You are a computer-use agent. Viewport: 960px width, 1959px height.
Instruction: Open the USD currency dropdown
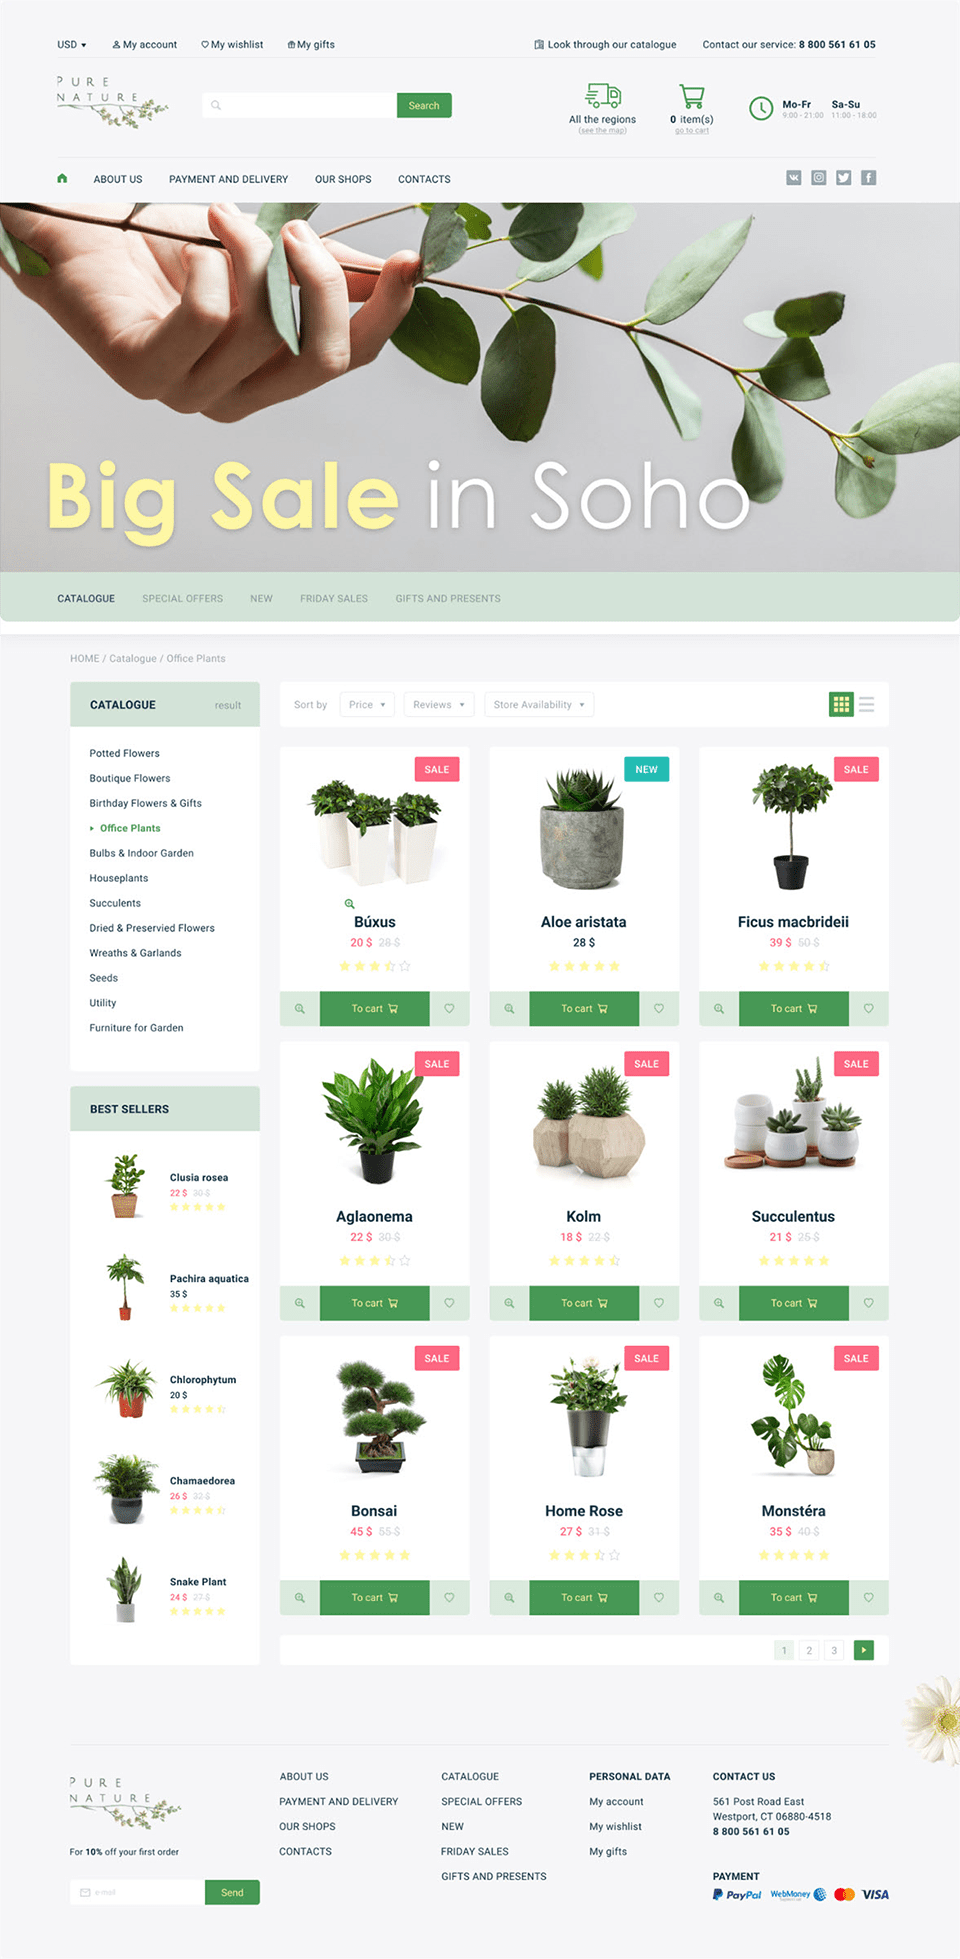tap(71, 45)
